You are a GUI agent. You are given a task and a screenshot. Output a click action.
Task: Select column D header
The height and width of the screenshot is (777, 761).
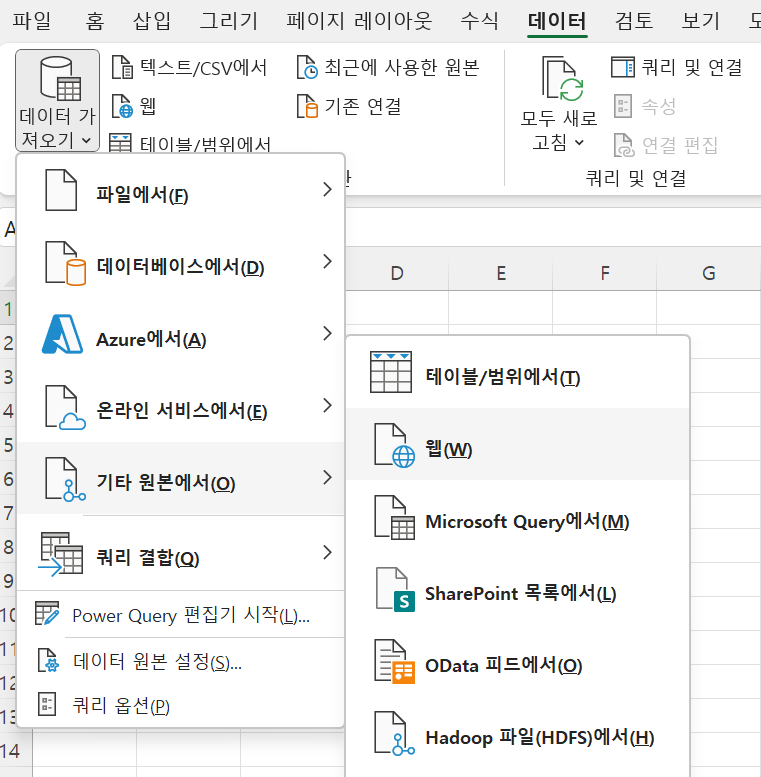coord(397,273)
